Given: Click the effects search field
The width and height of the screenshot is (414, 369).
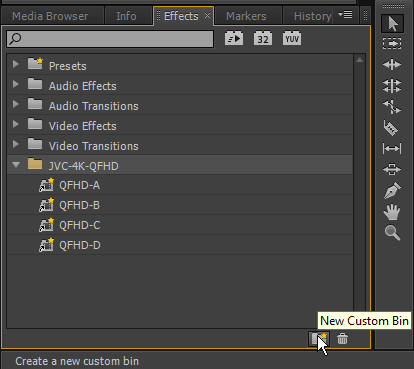Looking at the screenshot, I should [110, 39].
